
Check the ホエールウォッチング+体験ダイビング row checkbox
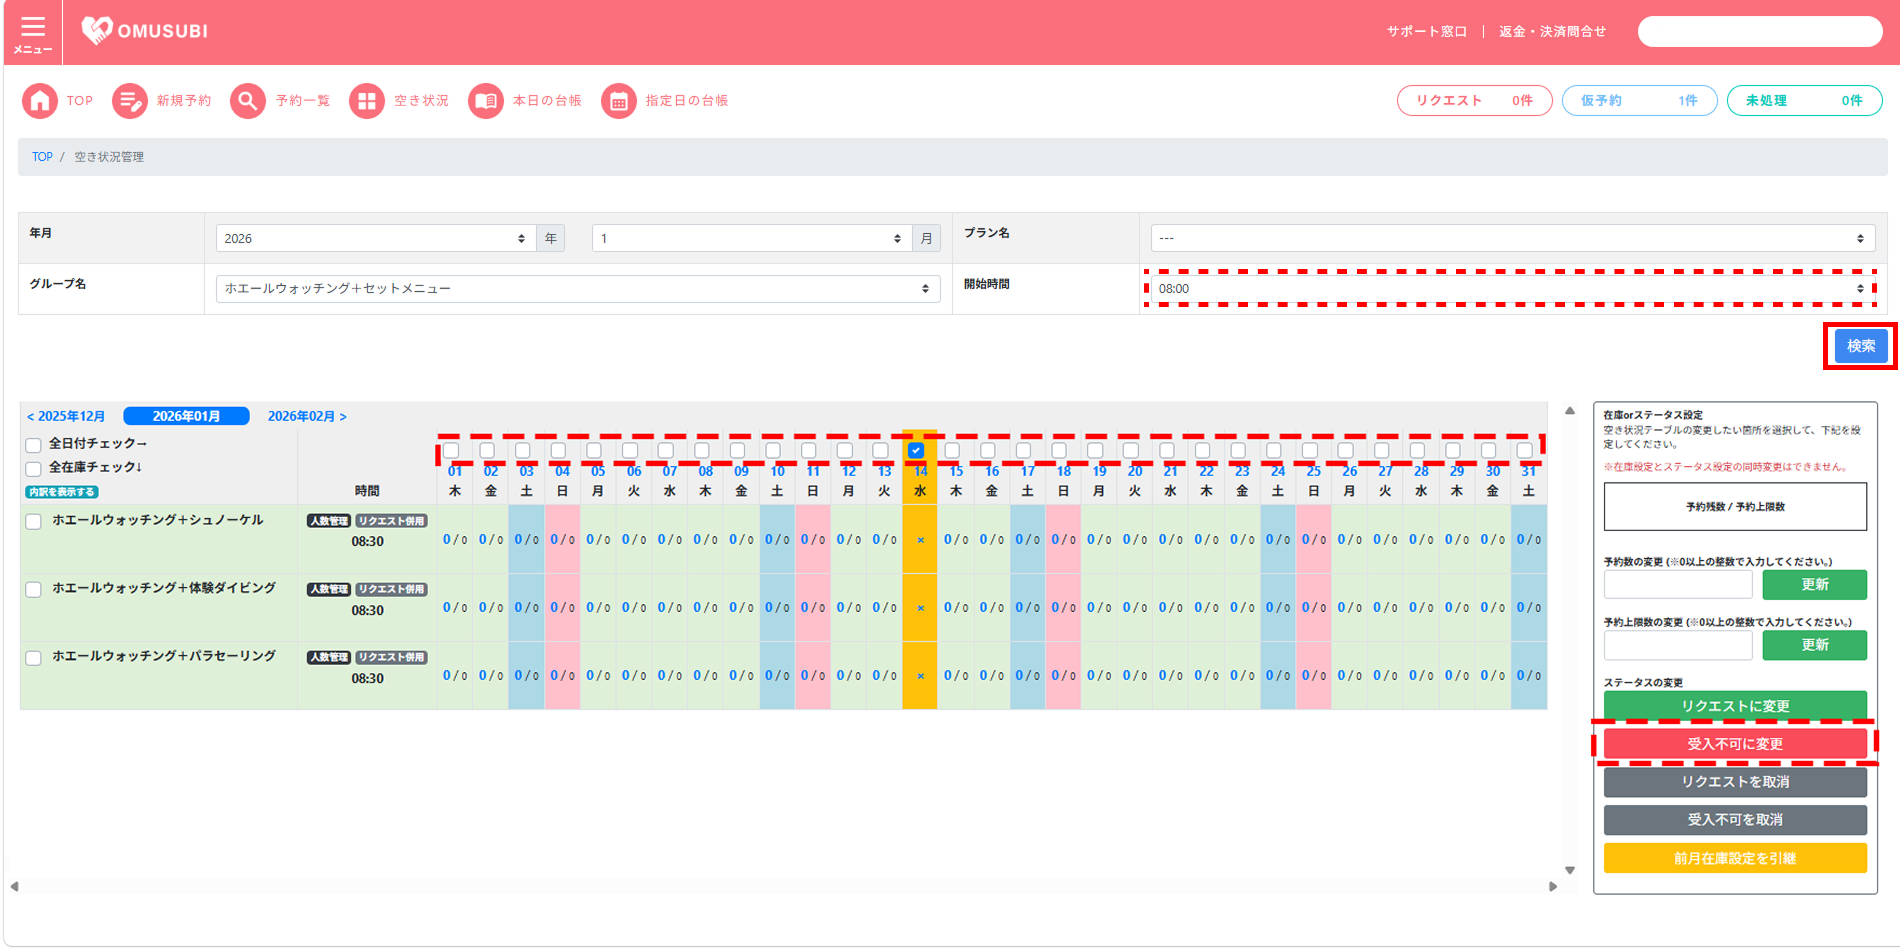pos(33,590)
